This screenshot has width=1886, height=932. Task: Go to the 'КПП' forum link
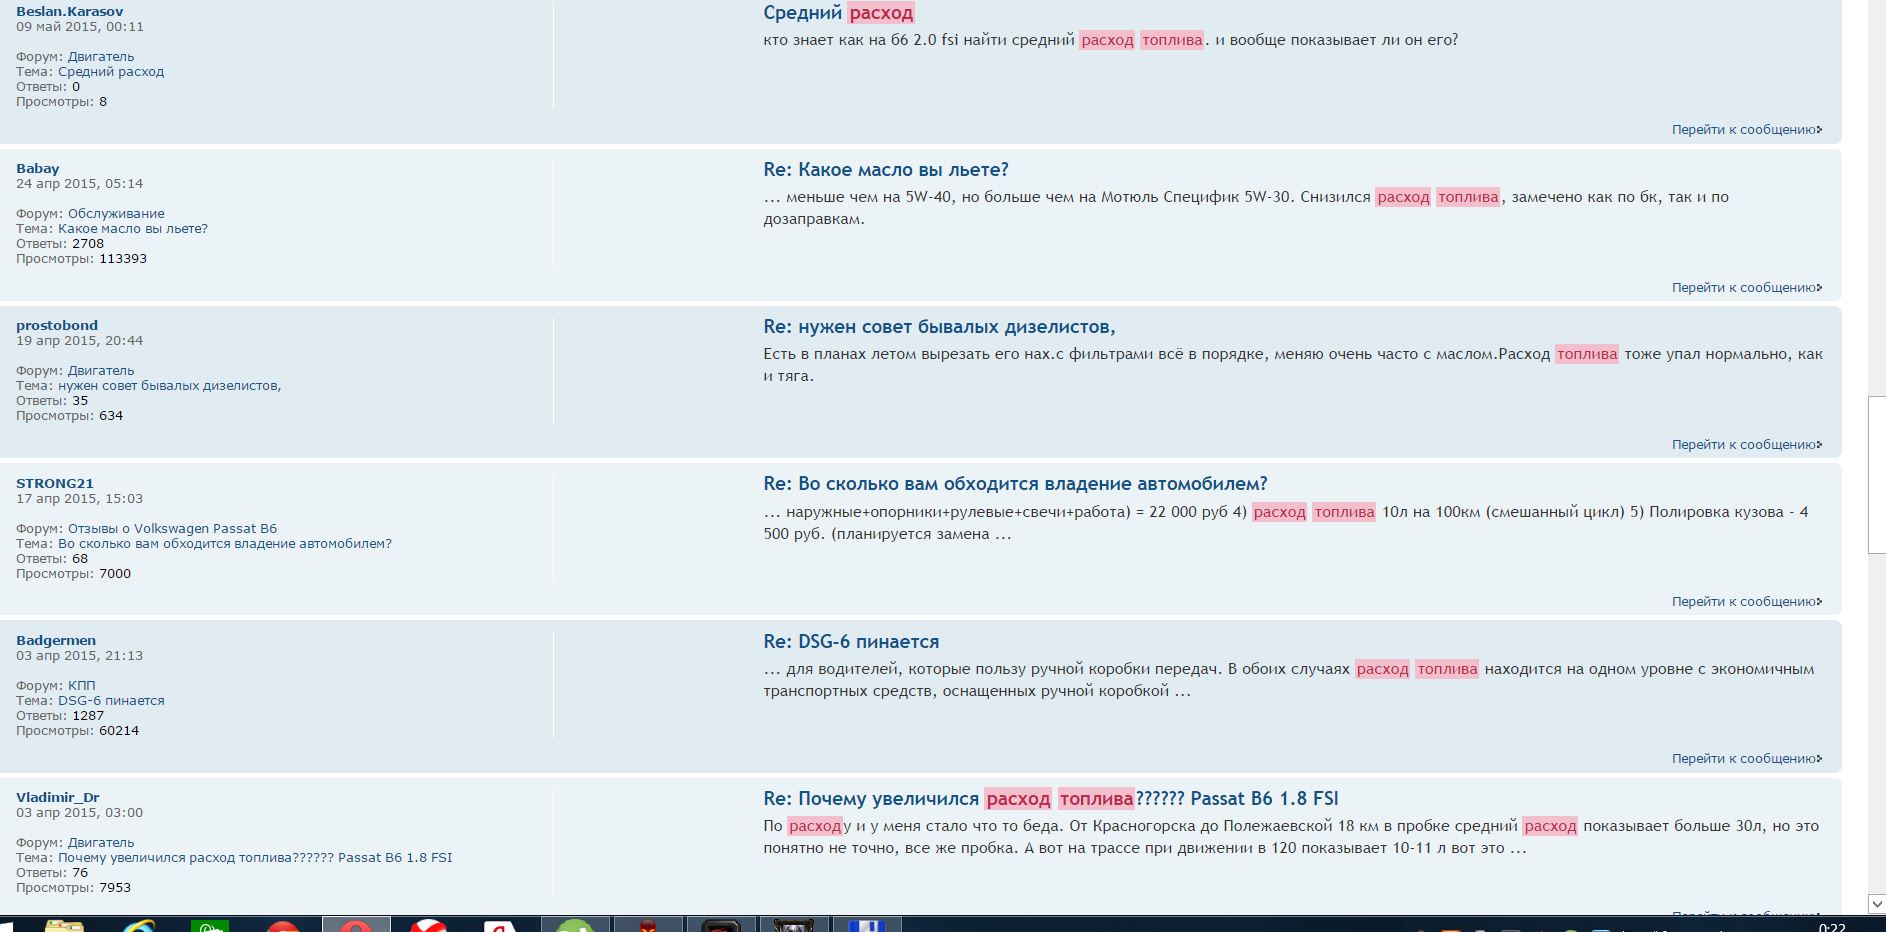(x=82, y=686)
